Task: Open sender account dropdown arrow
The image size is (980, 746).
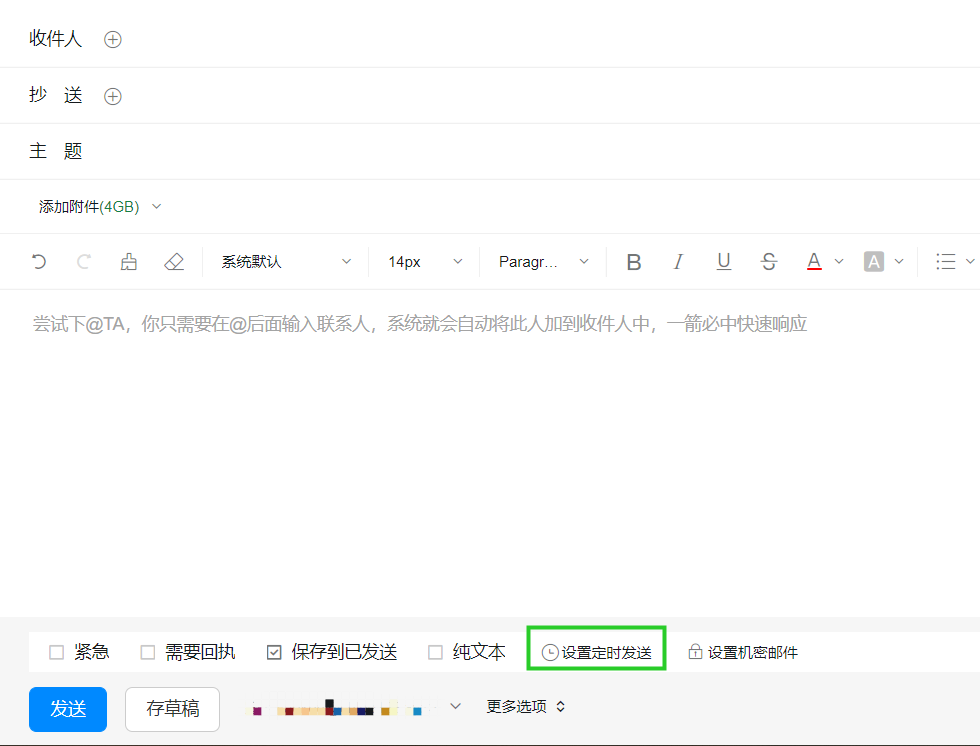Action: [456, 707]
